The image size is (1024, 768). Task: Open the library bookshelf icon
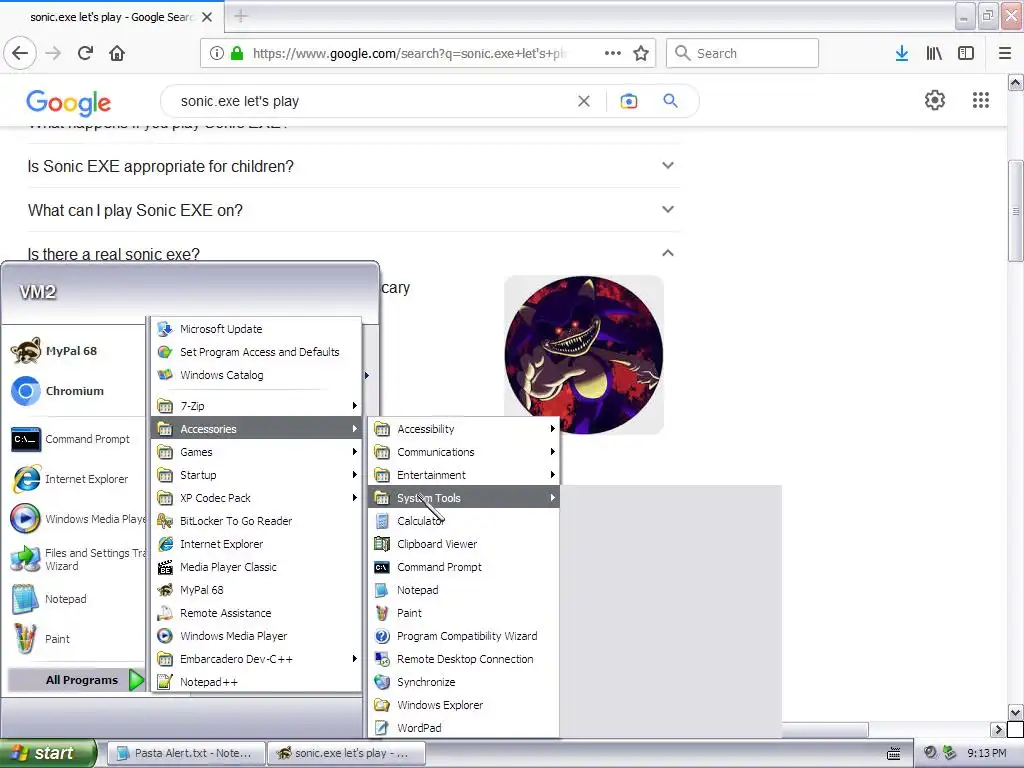(934, 54)
